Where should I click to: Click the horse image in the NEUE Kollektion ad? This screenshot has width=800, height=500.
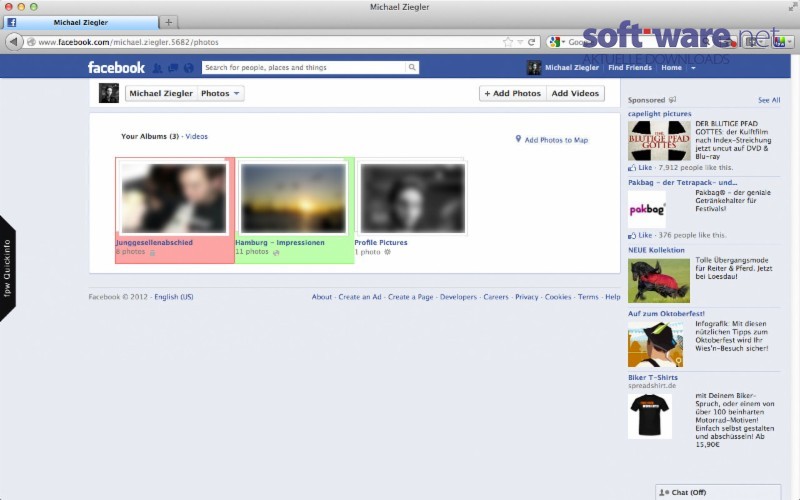[659, 281]
